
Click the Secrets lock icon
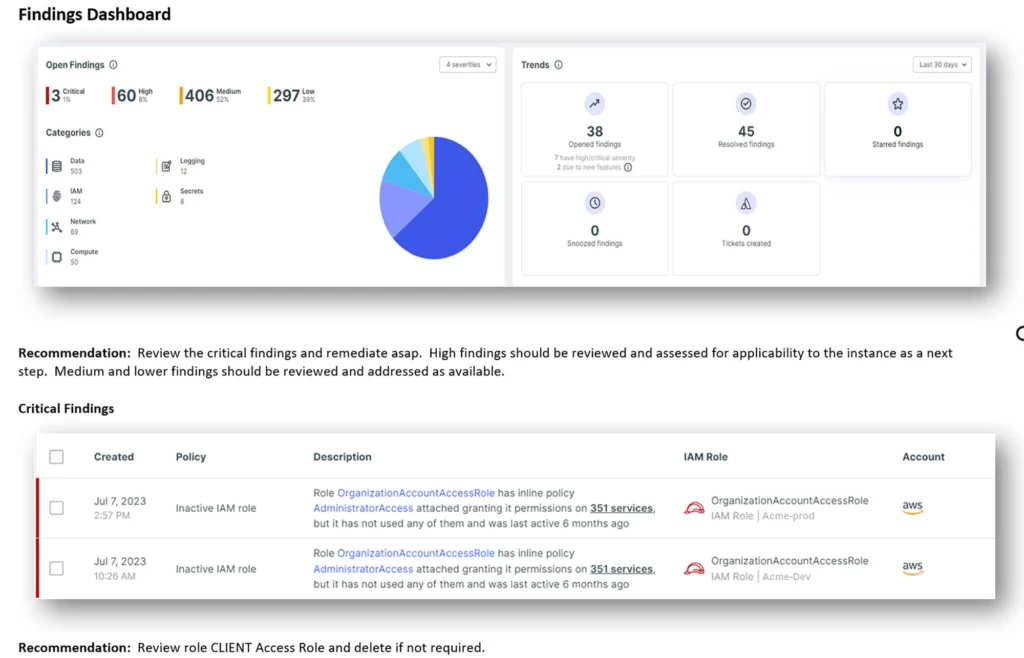tap(167, 196)
